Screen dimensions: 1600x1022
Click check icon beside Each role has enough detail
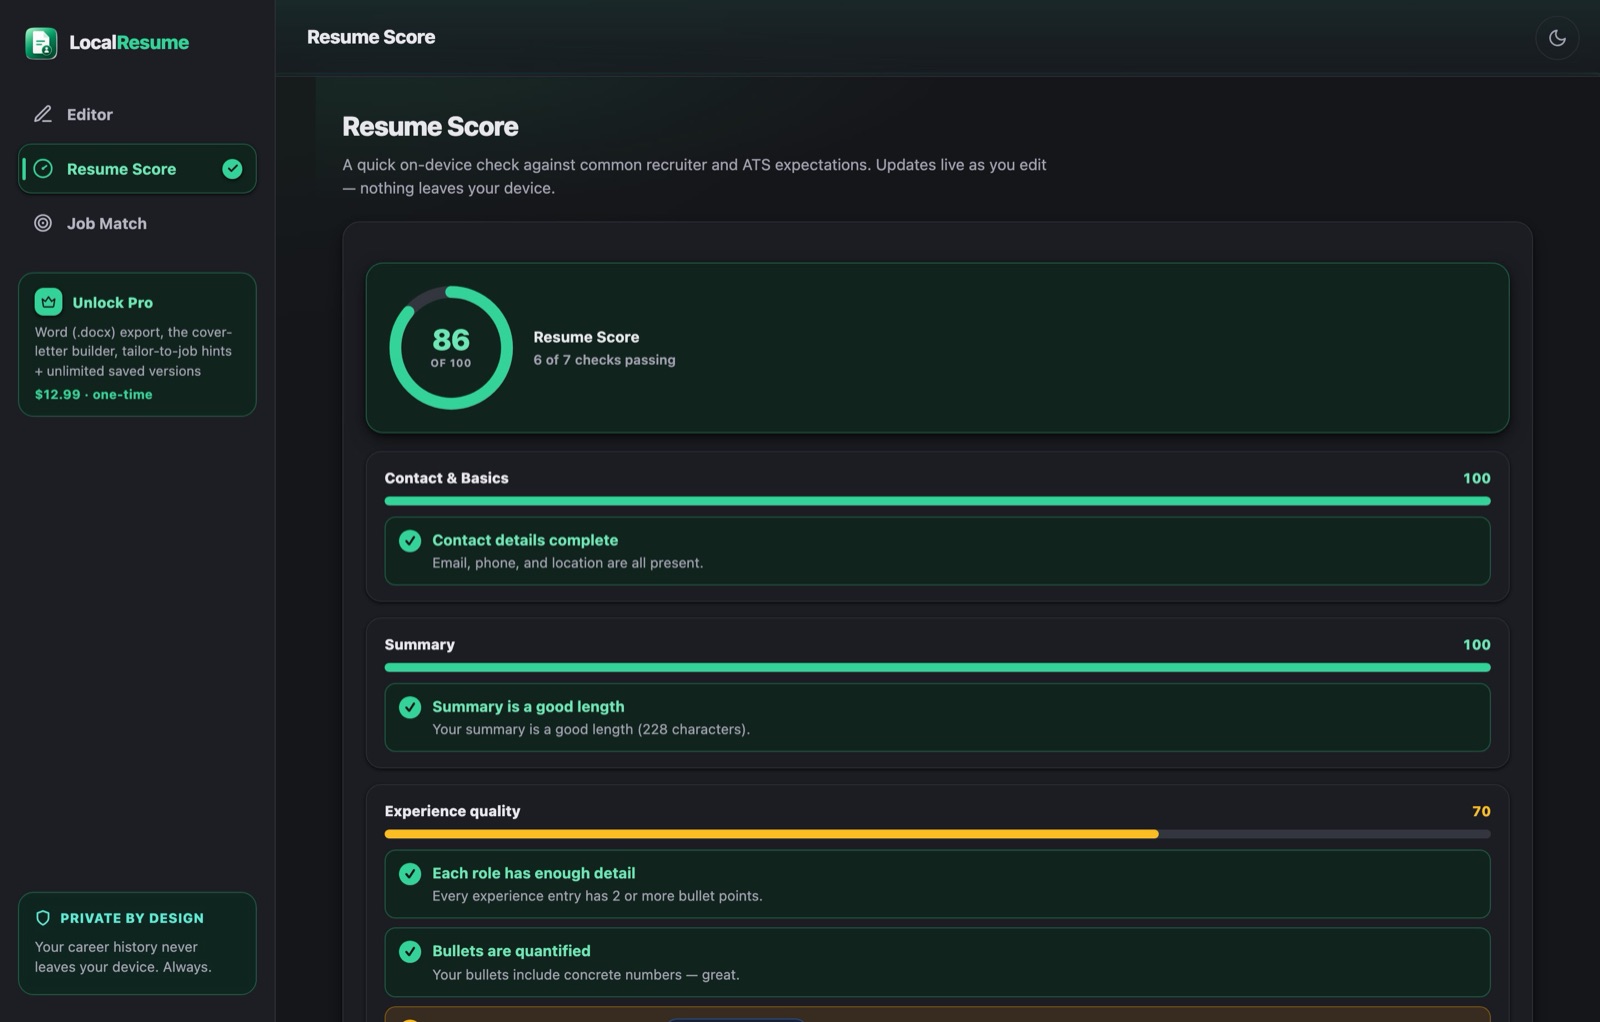coord(410,874)
